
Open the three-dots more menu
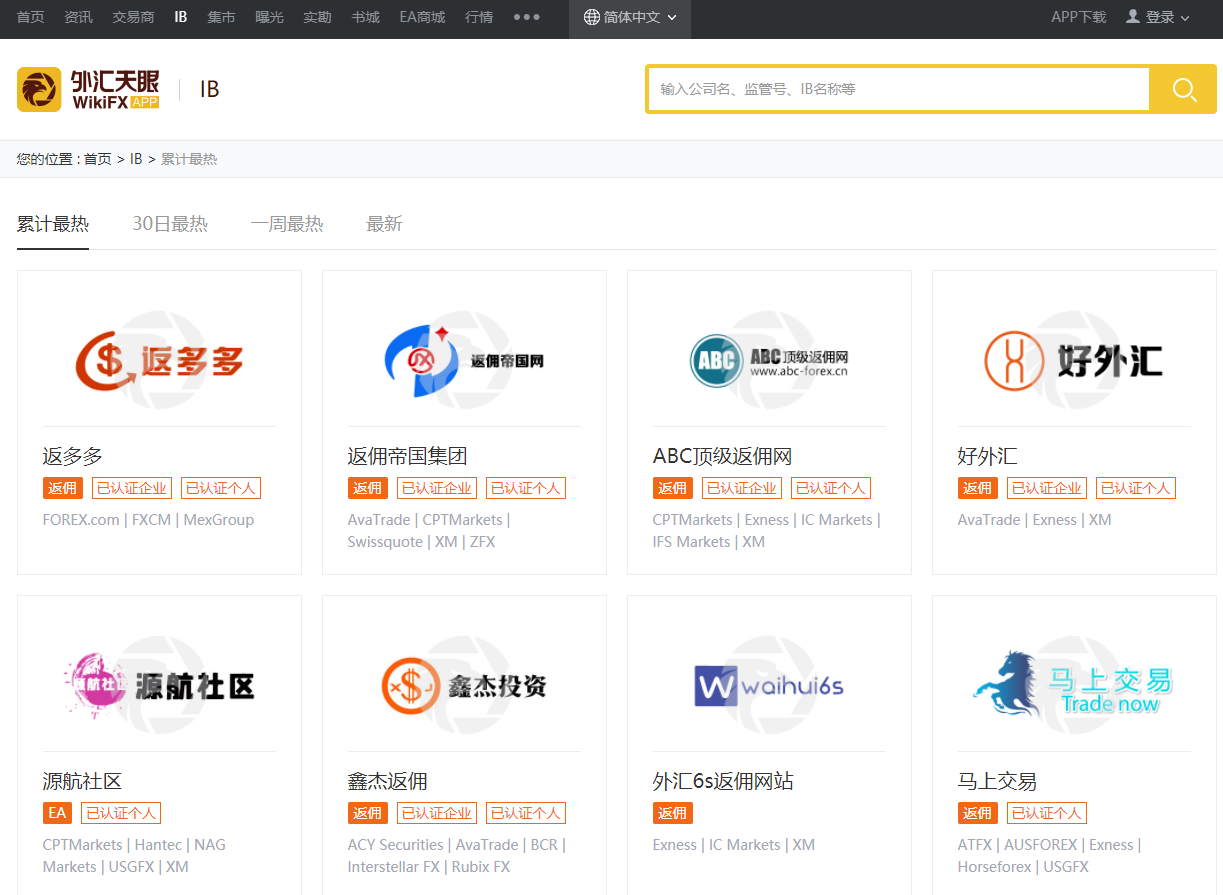coord(527,17)
